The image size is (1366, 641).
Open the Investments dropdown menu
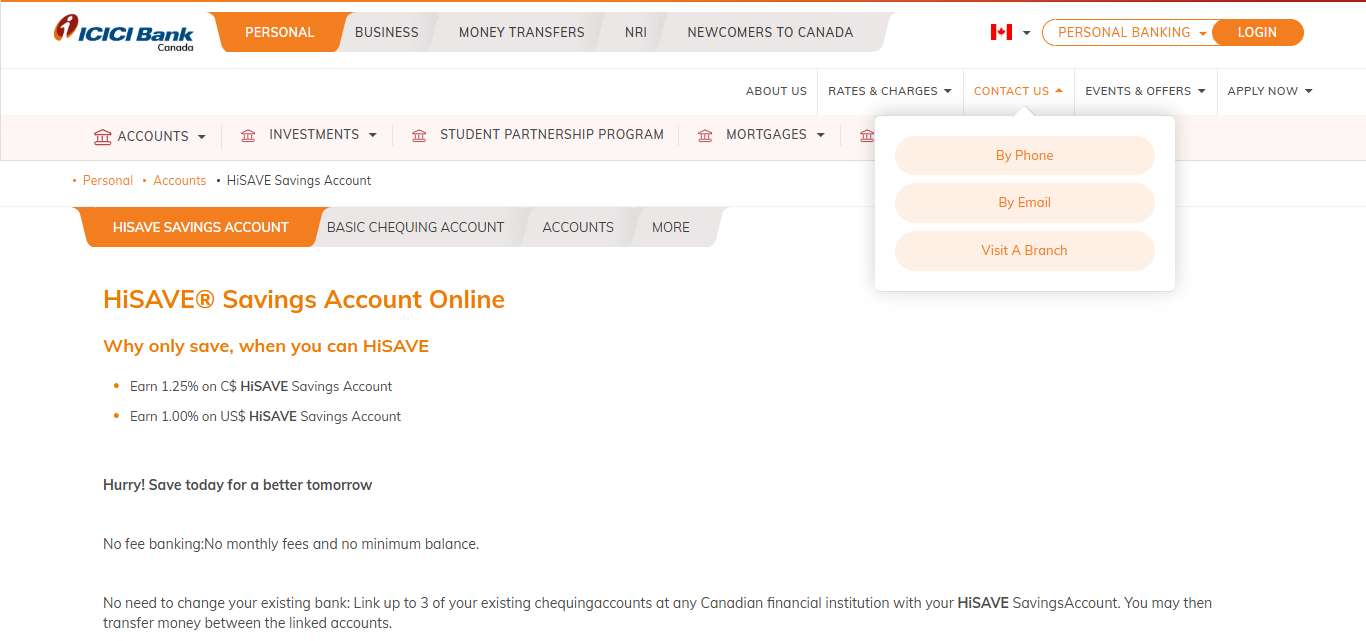(x=323, y=135)
